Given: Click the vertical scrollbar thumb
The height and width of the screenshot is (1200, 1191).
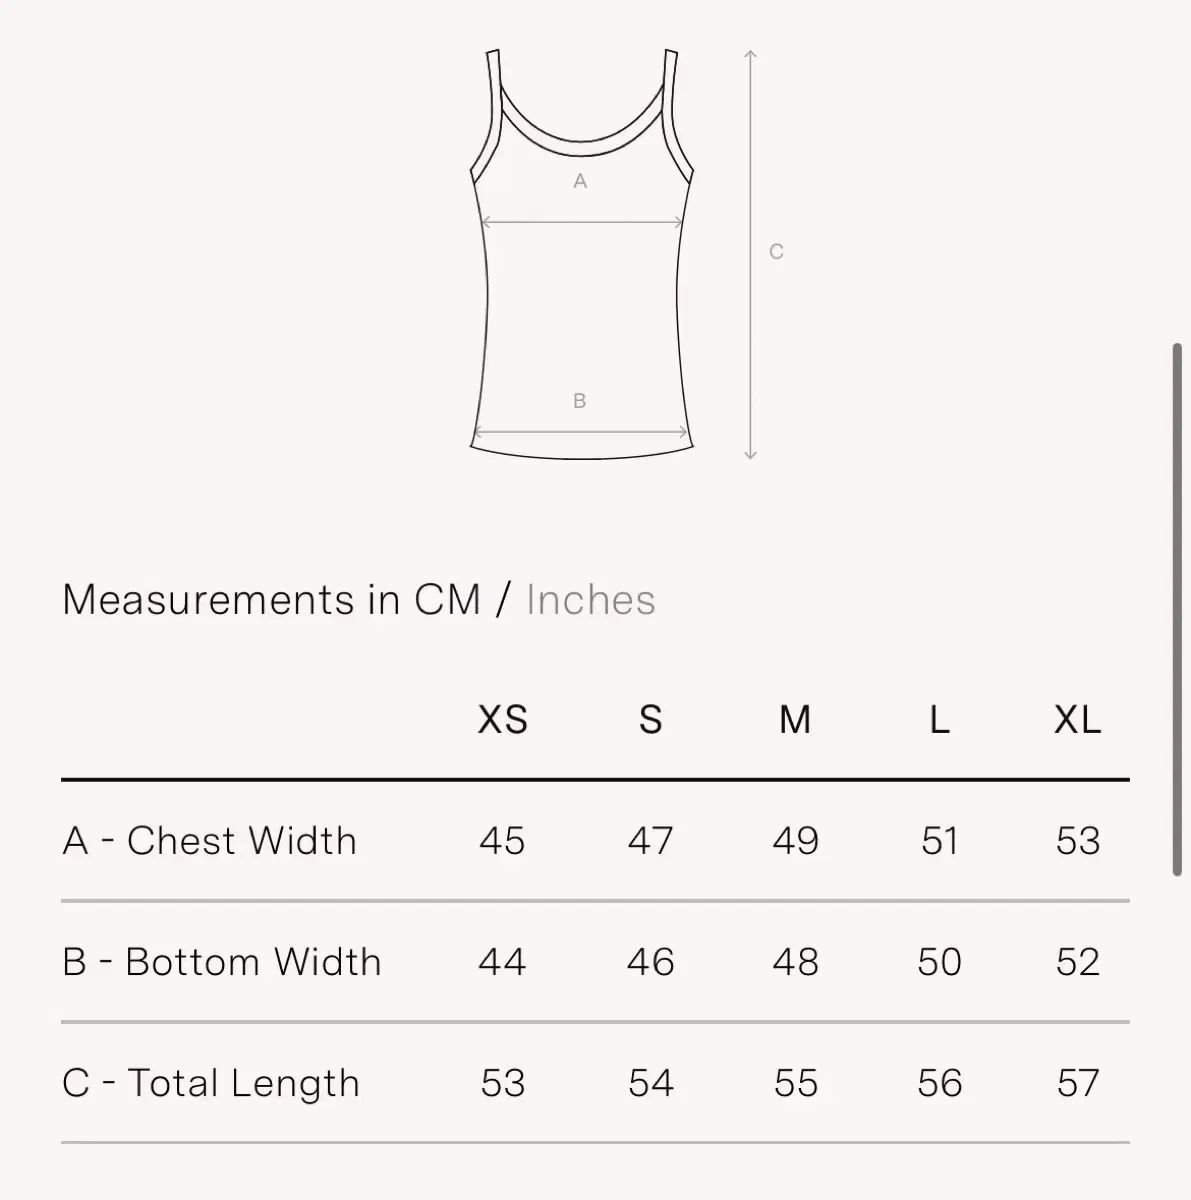Looking at the screenshot, I should coord(1178,610).
